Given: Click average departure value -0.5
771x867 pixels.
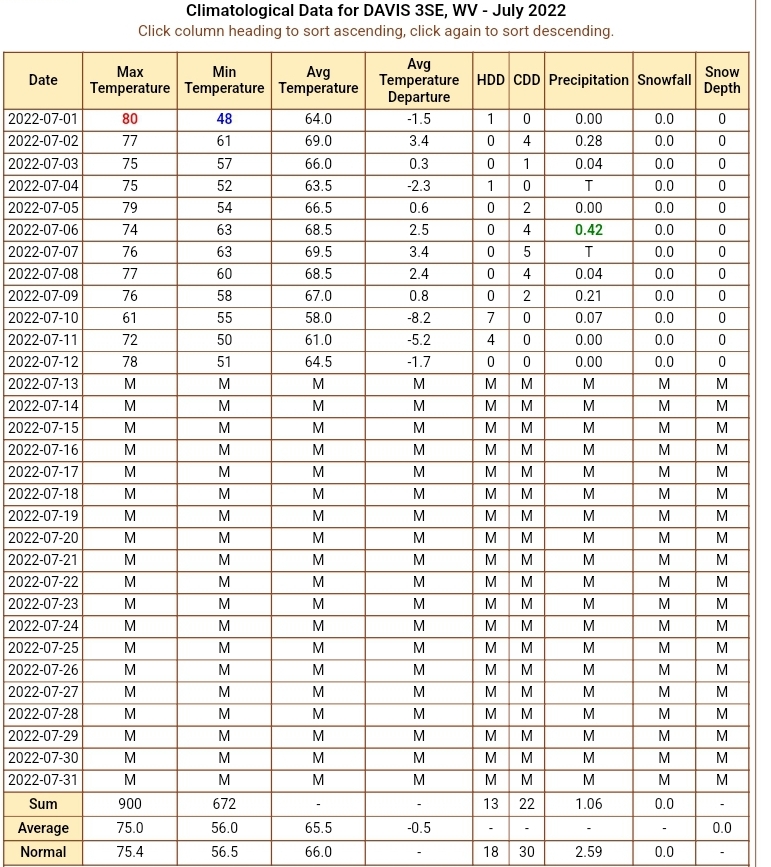Looking at the screenshot, I should point(419,828).
